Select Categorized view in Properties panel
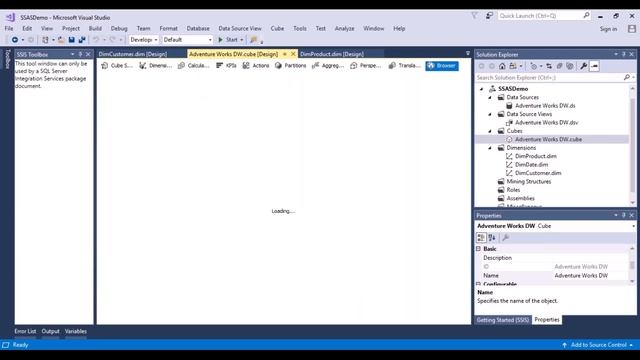640x360 pixels. (481, 238)
